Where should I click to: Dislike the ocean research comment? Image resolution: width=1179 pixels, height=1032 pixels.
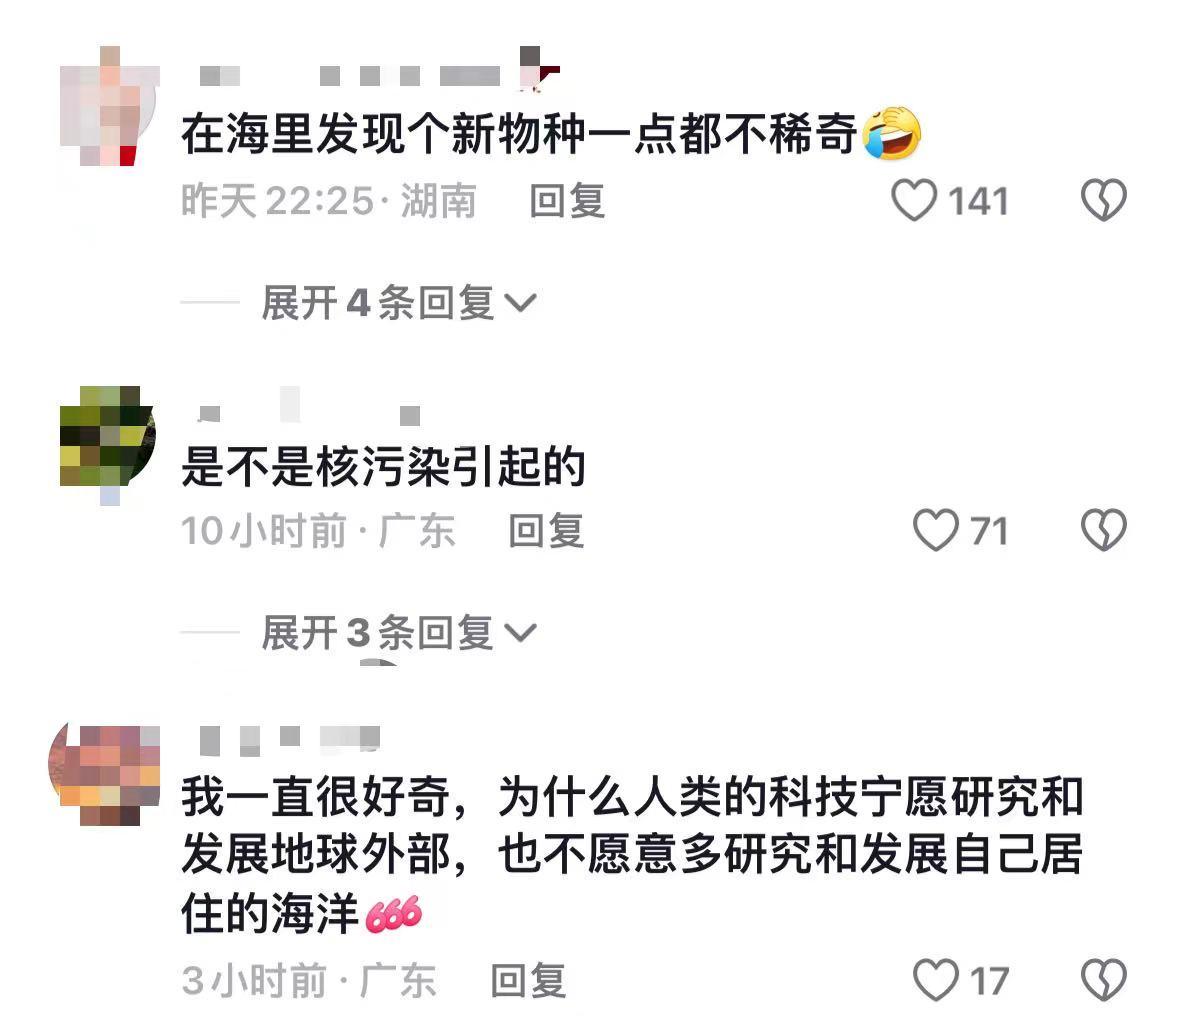click(x=1103, y=980)
